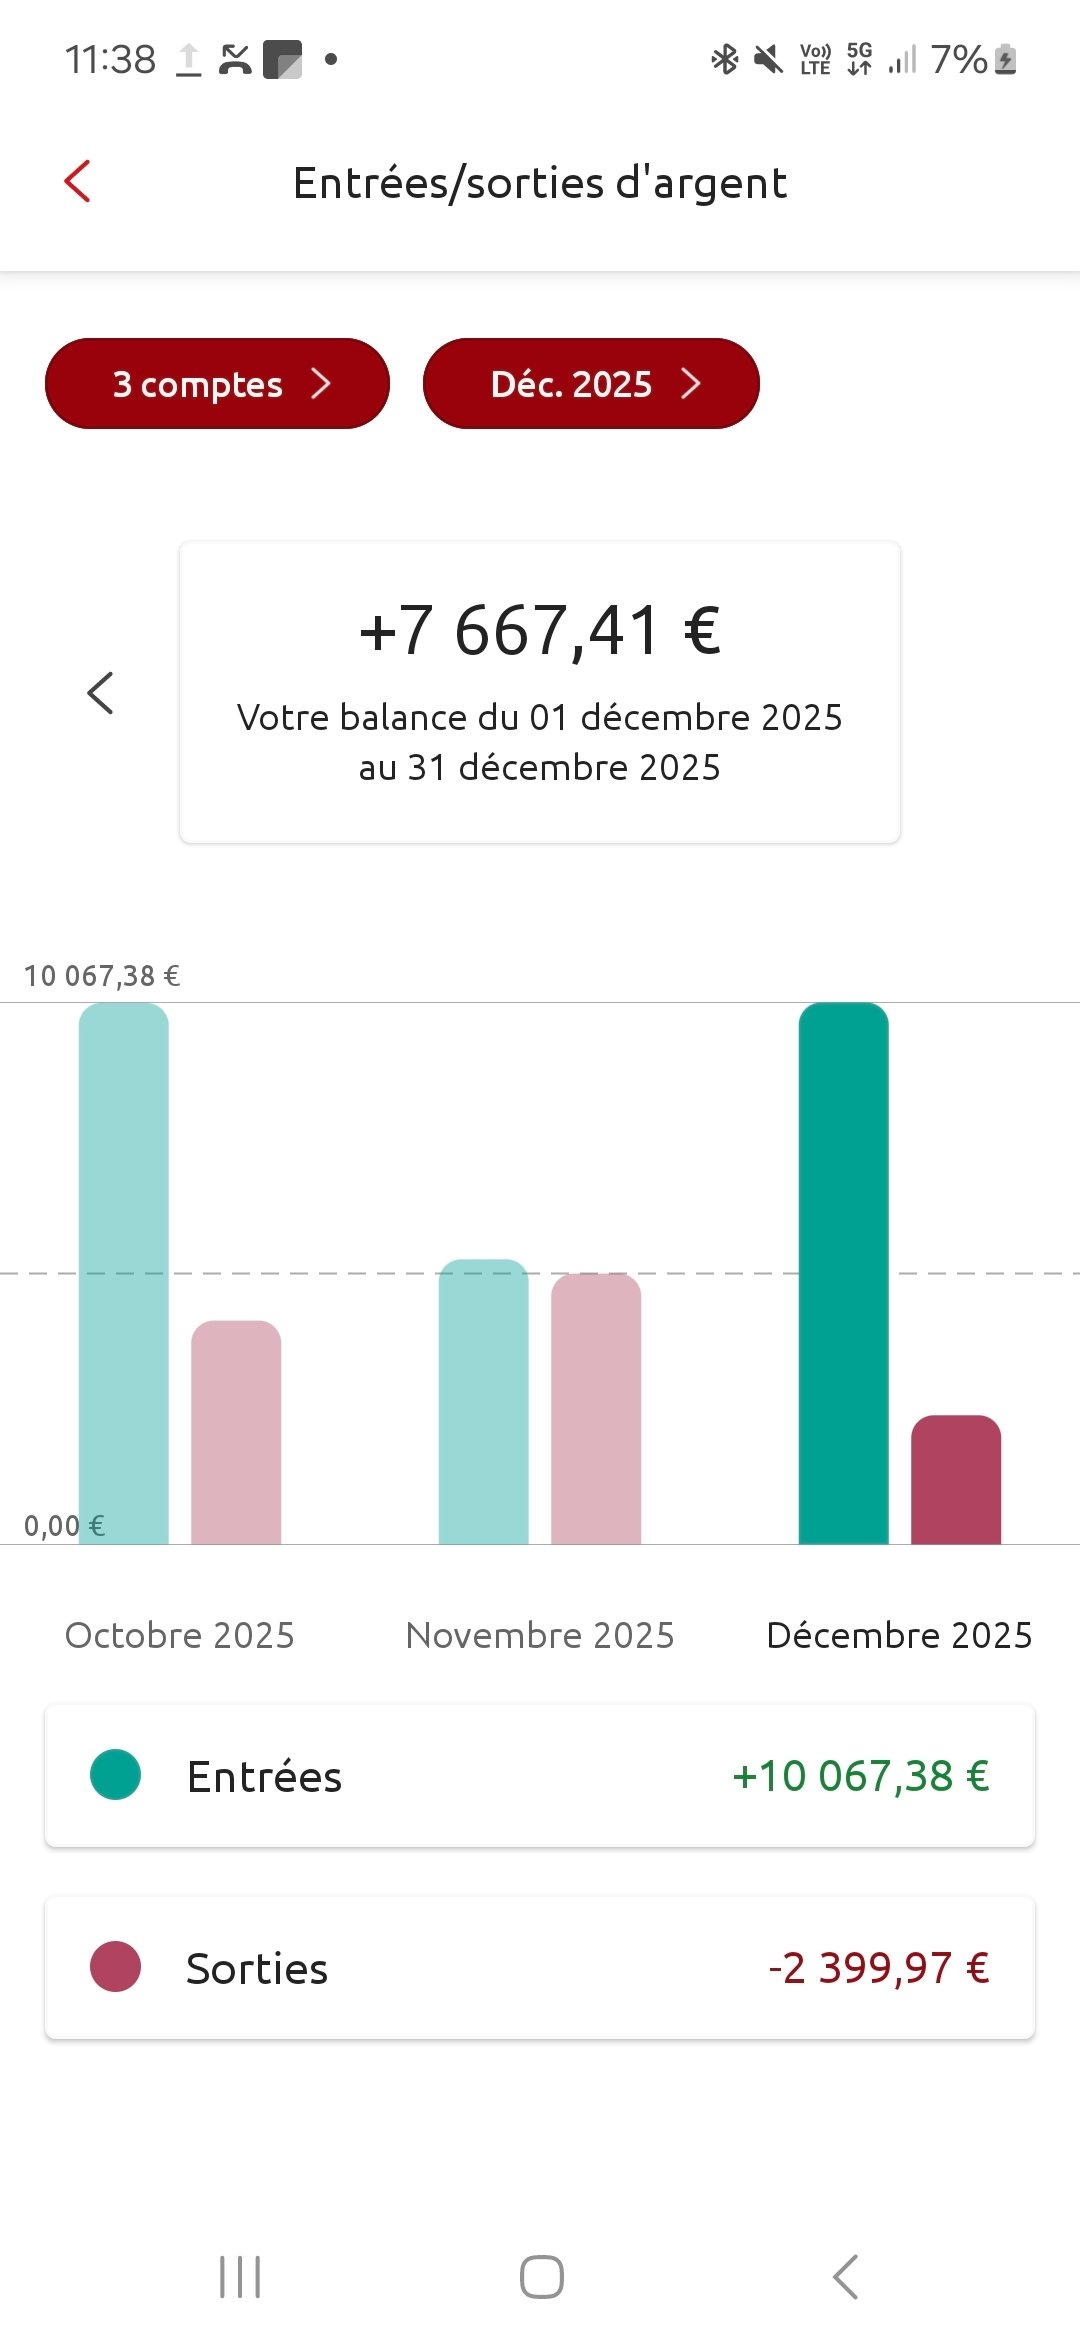Screen dimensions: 1080x2340
Task: Select Décembre 2025 month label
Action: (899, 1635)
